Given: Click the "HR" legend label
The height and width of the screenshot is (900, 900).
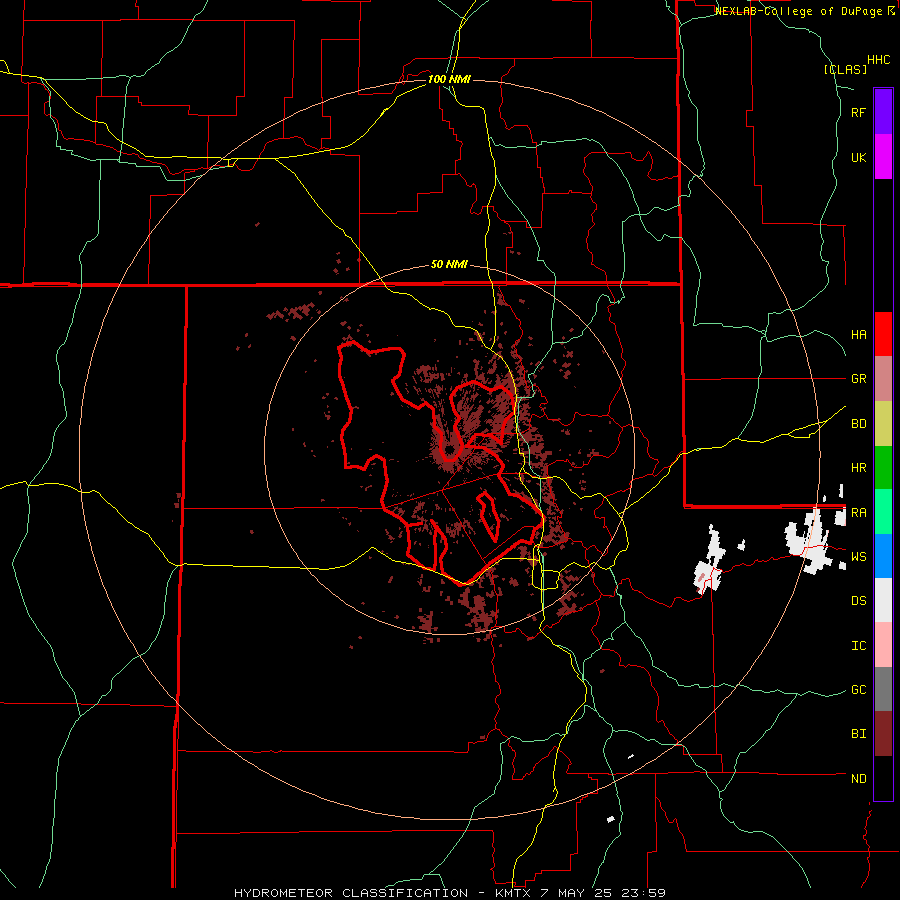Looking at the screenshot, I should click(858, 468).
